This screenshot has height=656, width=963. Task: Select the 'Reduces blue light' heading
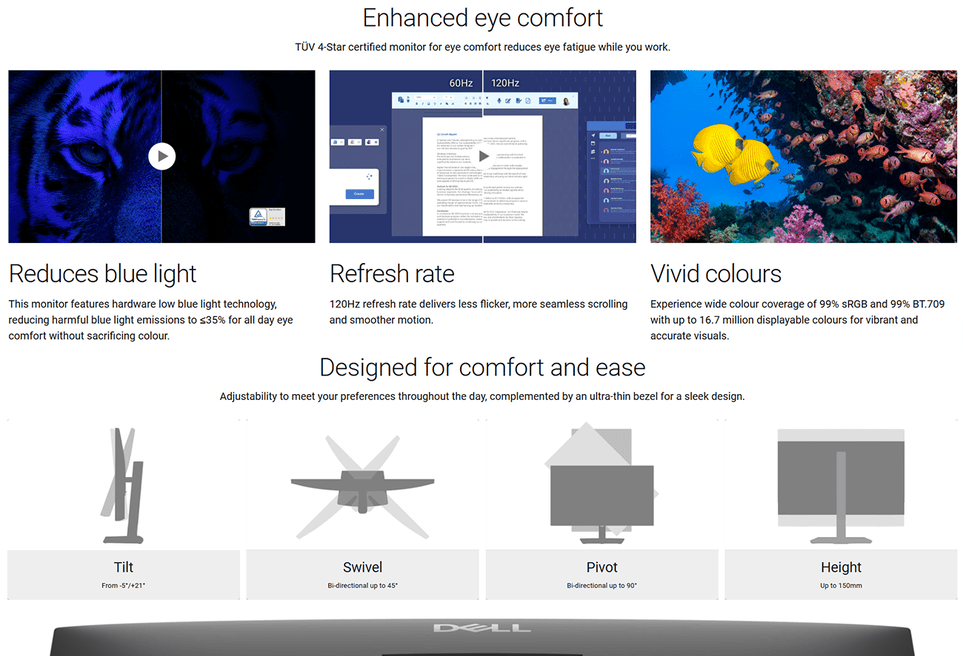pos(103,274)
